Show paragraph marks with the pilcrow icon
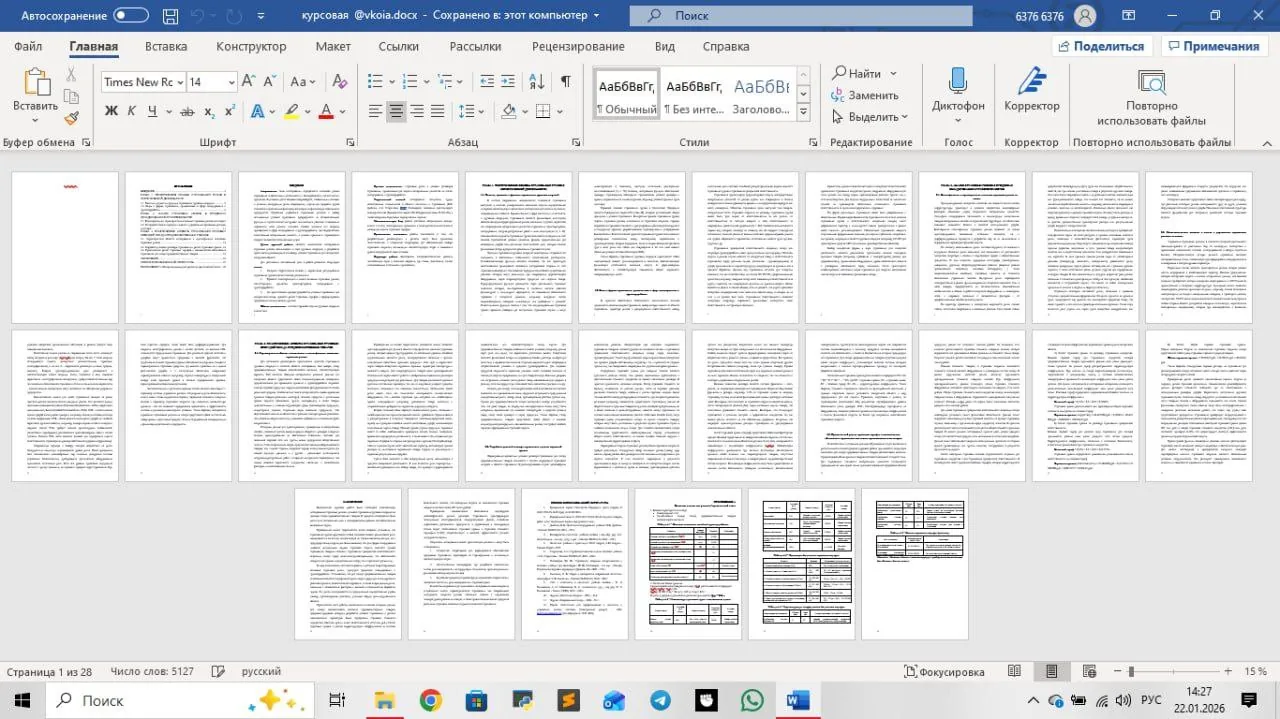The height and width of the screenshot is (719, 1280). tap(566, 82)
